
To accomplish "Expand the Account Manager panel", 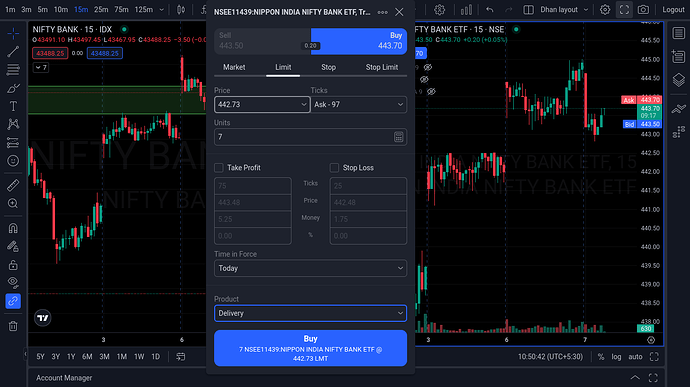I will [635, 378].
